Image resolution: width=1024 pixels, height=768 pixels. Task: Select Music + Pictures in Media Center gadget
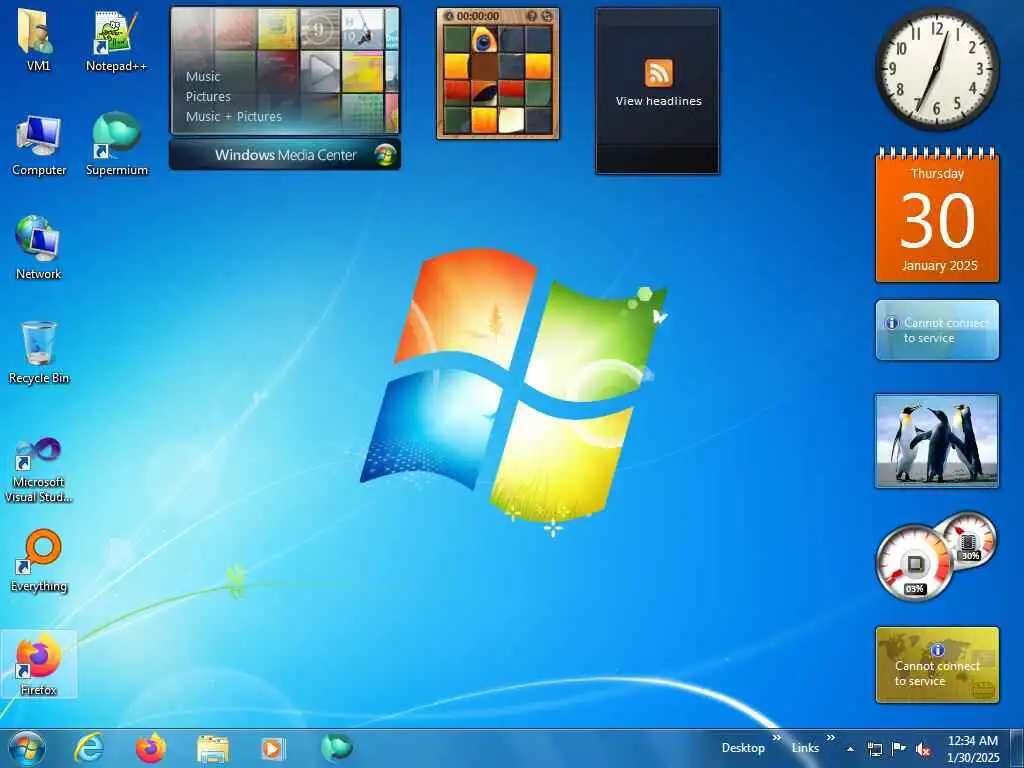(234, 117)
